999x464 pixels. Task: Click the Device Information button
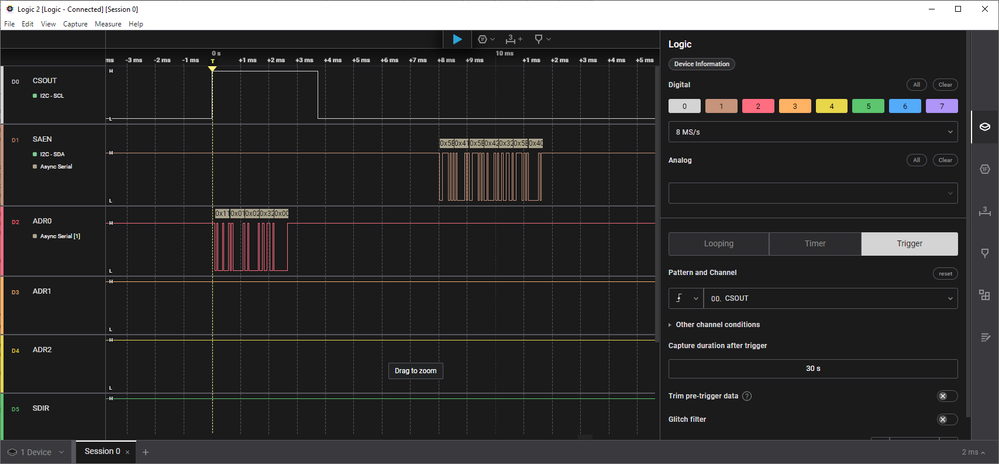(x=702, y=64)
